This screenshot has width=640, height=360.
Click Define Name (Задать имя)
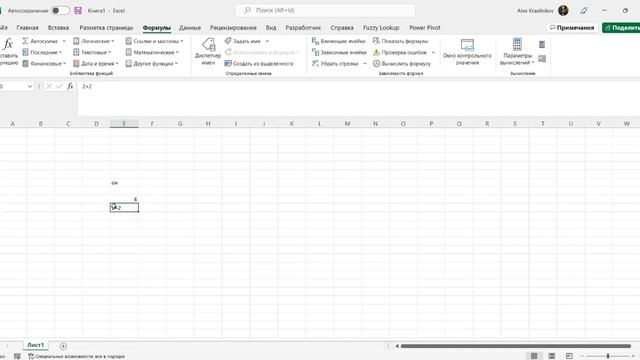click(243, 41)
